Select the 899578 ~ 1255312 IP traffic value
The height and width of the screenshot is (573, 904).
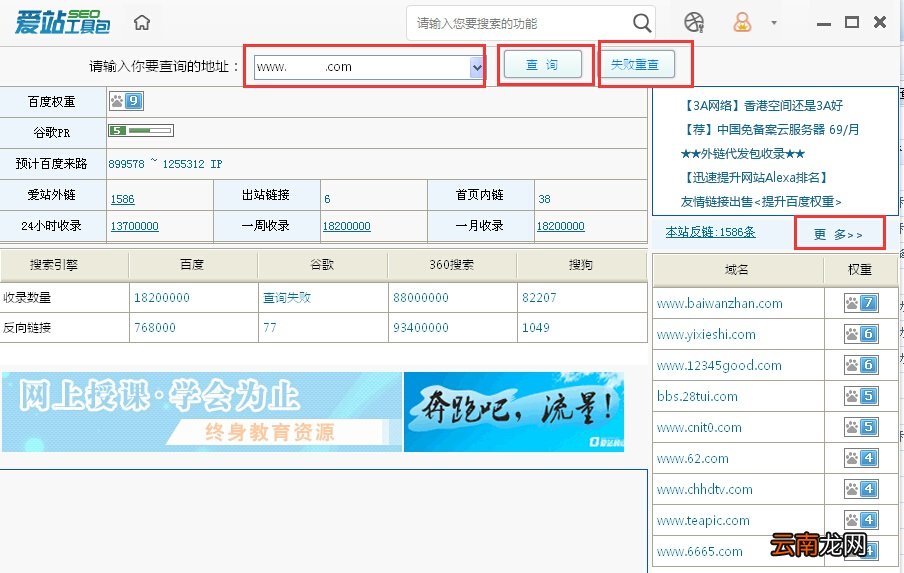pyautogui.click(x=165, y=164)
